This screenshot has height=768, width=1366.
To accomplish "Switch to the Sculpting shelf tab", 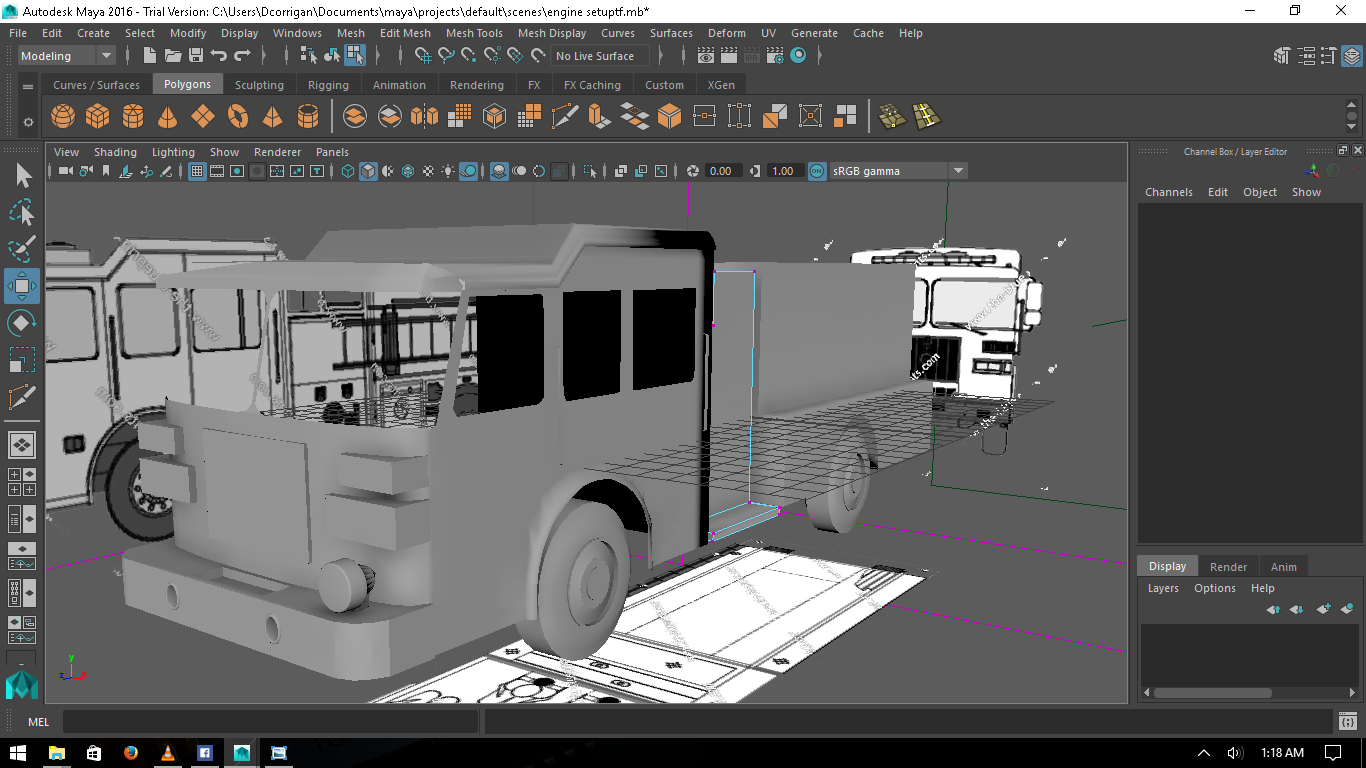I will point(259,85).
